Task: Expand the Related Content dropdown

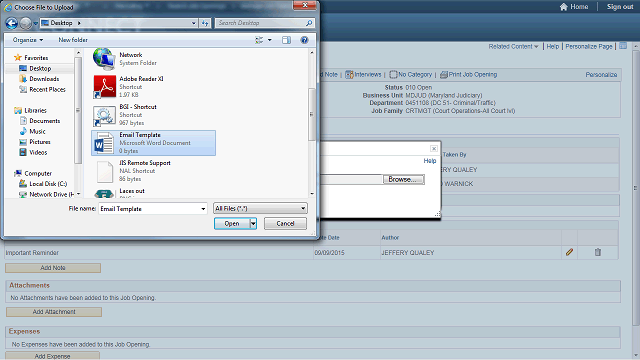Action: (x=513, y=47)
